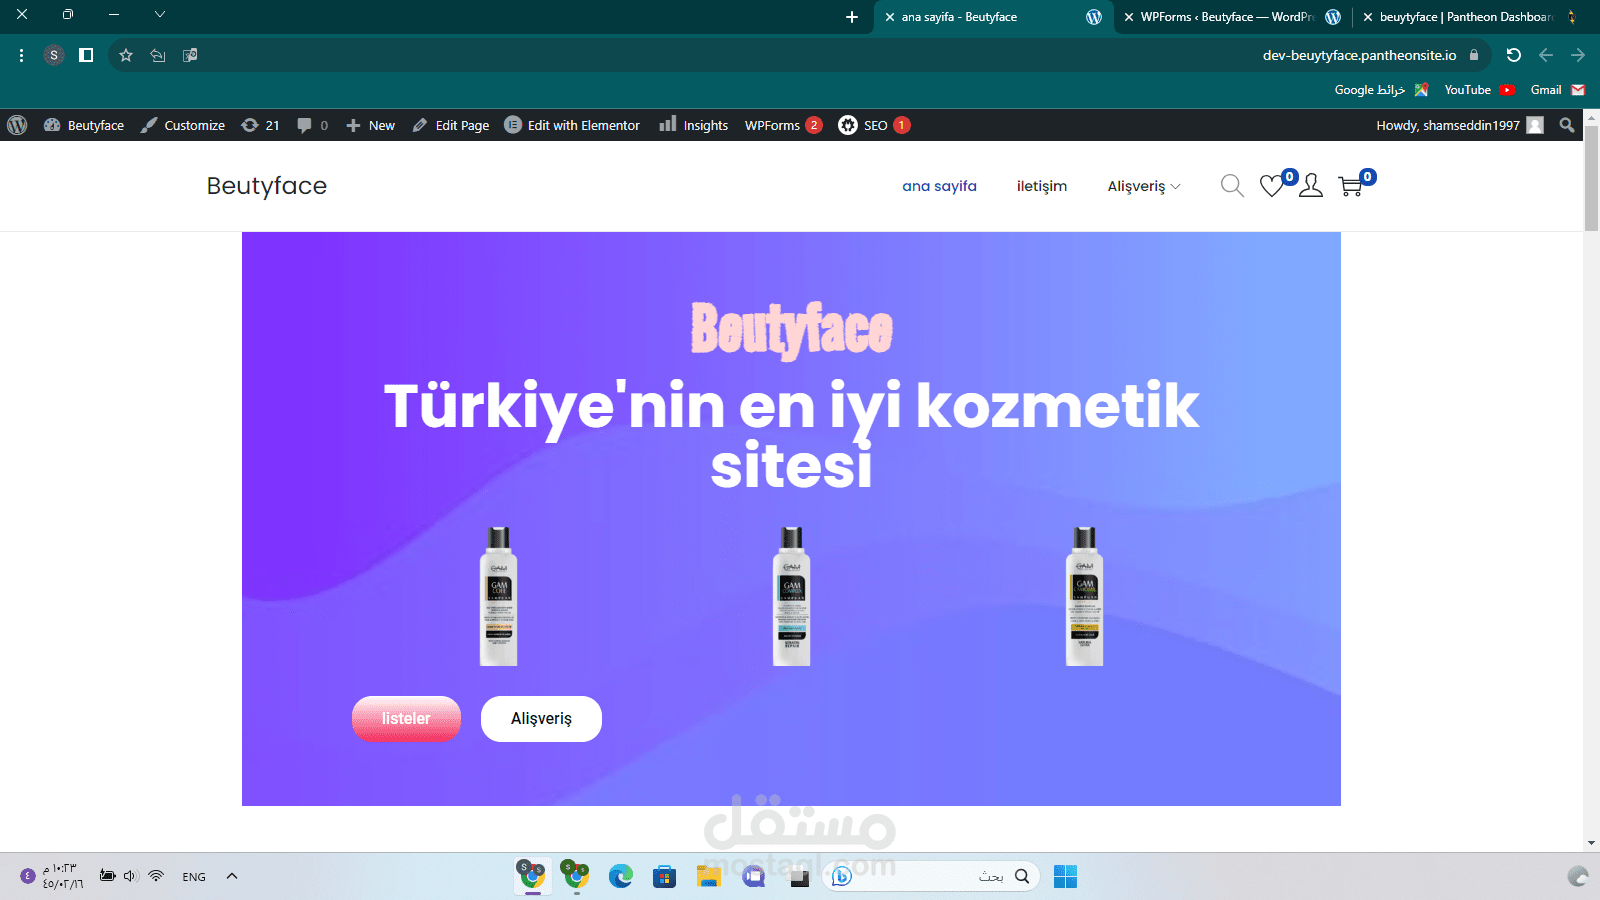Go back using the browser arrow pointing left
This screenshot has width=1600, height=900.
pyautogui.click(x=1546, y=55)
